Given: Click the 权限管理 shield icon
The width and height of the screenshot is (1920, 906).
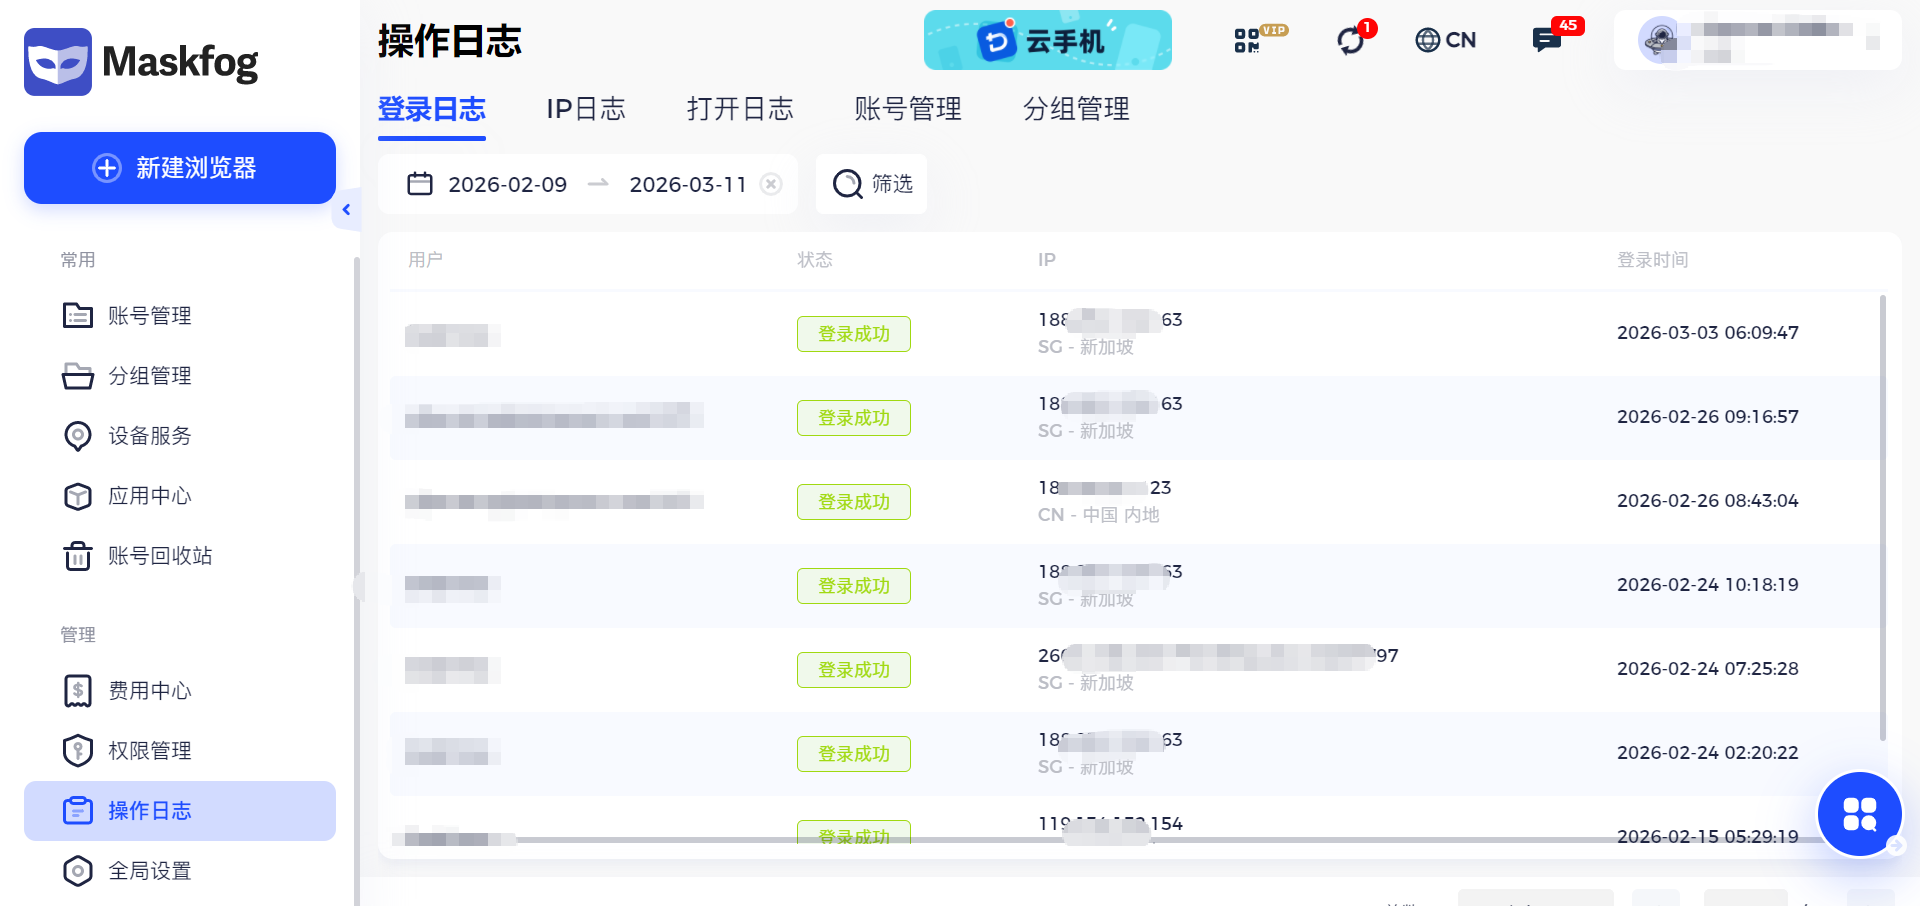Looking at the screenshot, I should tap(78, 751).
